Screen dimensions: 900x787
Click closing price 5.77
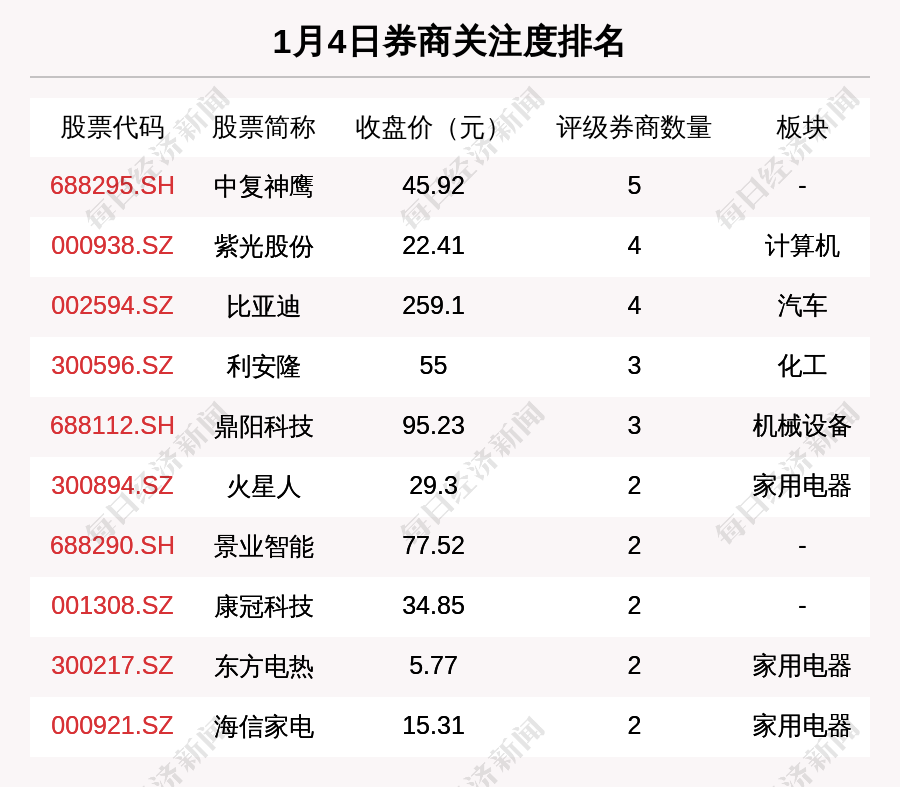point(433,666)
